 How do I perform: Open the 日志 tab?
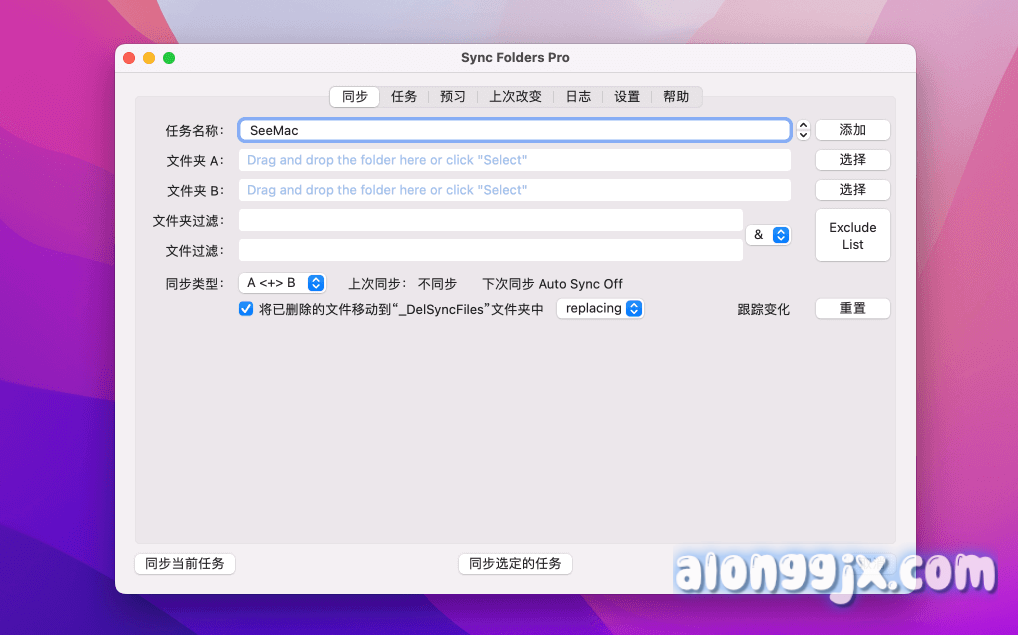(x=578, y=97)
